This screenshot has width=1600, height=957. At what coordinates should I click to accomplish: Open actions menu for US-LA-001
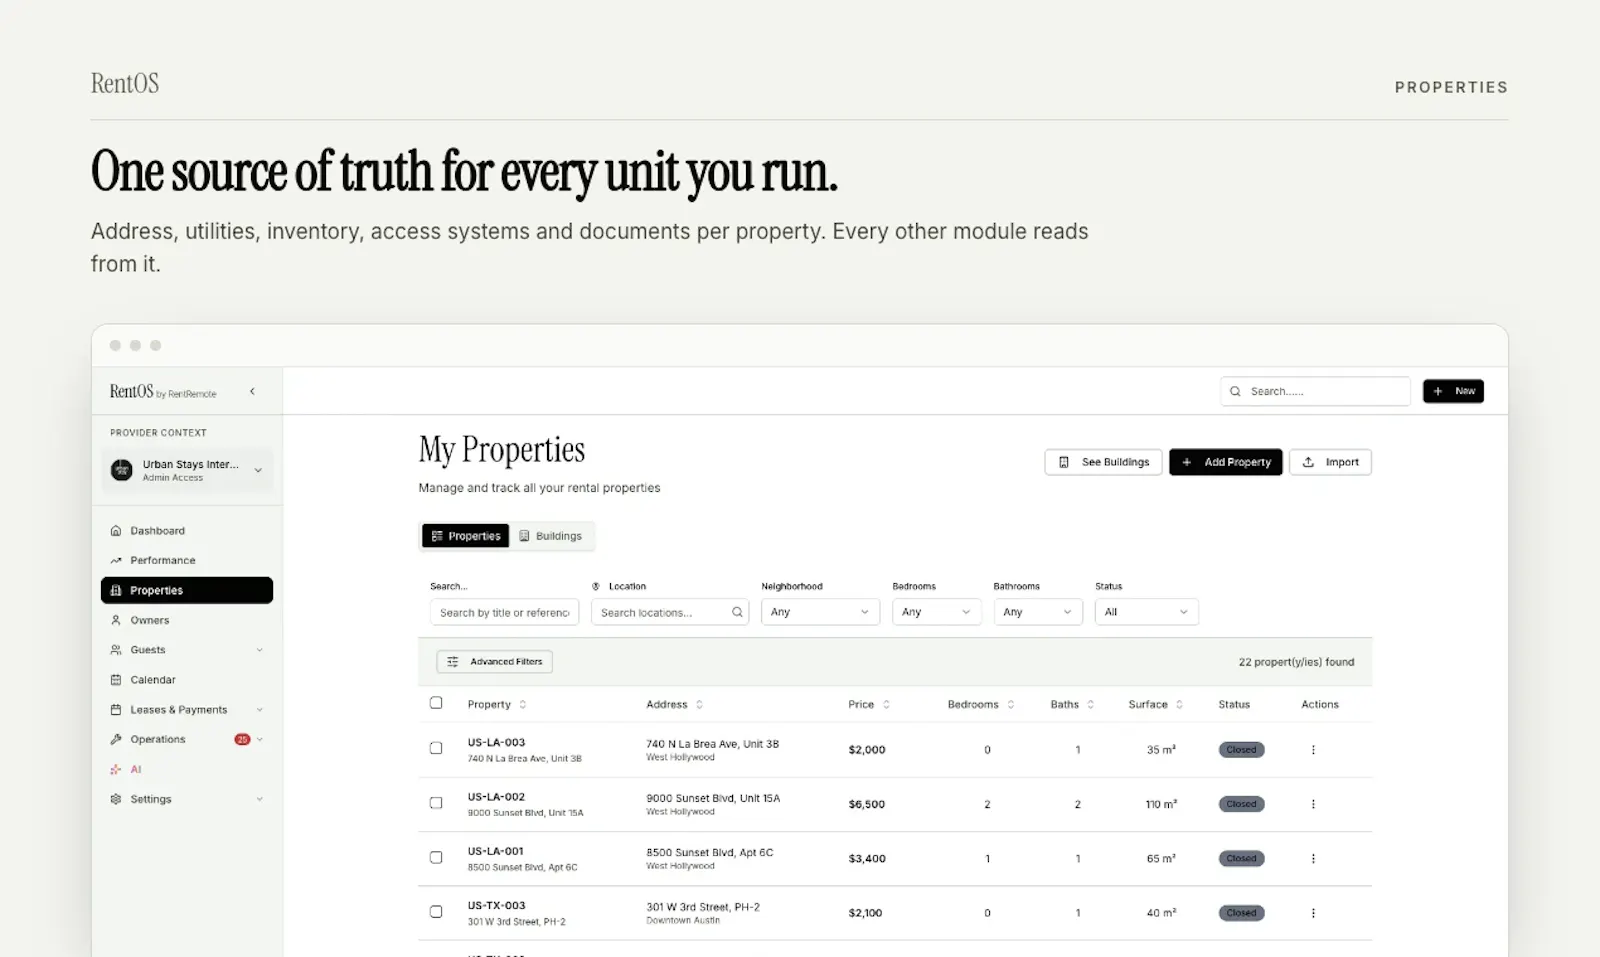click(1313, 859)
